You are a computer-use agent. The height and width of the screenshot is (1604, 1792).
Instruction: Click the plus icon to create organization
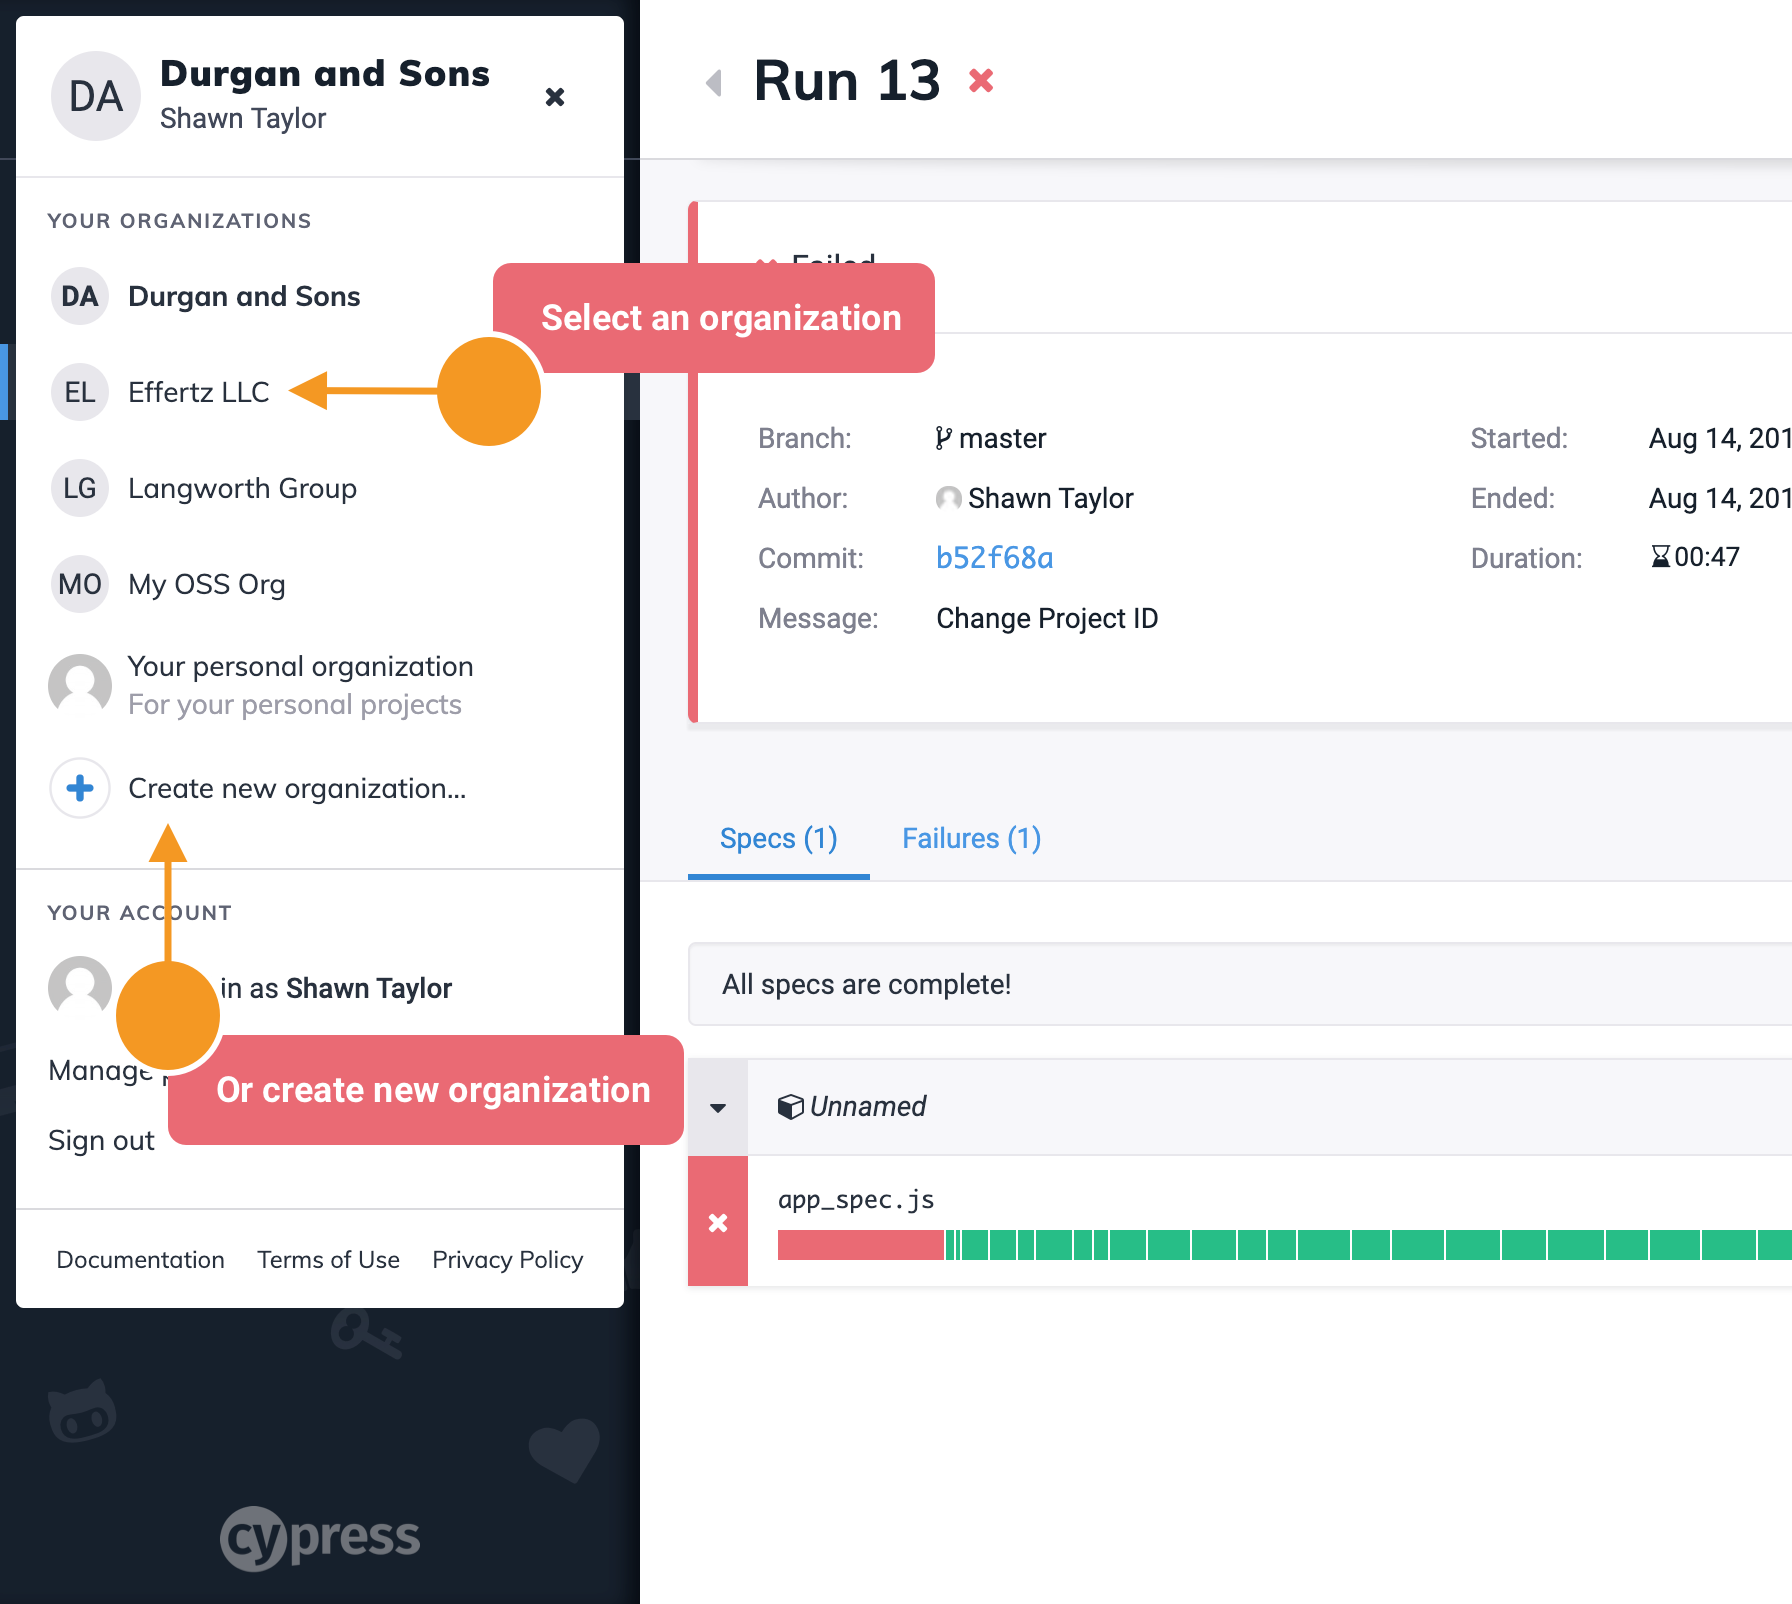coord(80,789)
